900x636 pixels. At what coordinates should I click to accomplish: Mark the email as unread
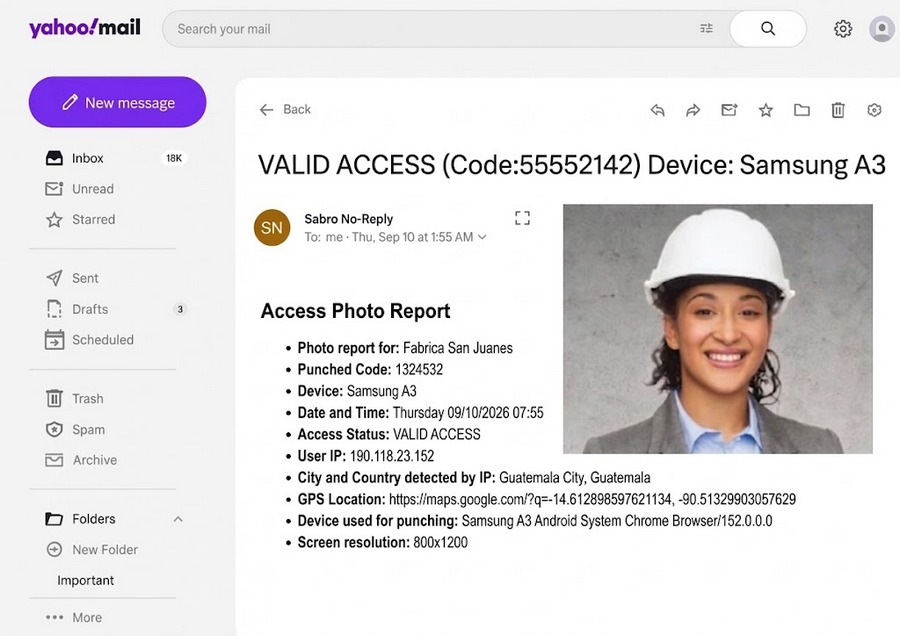coord(729,110)
